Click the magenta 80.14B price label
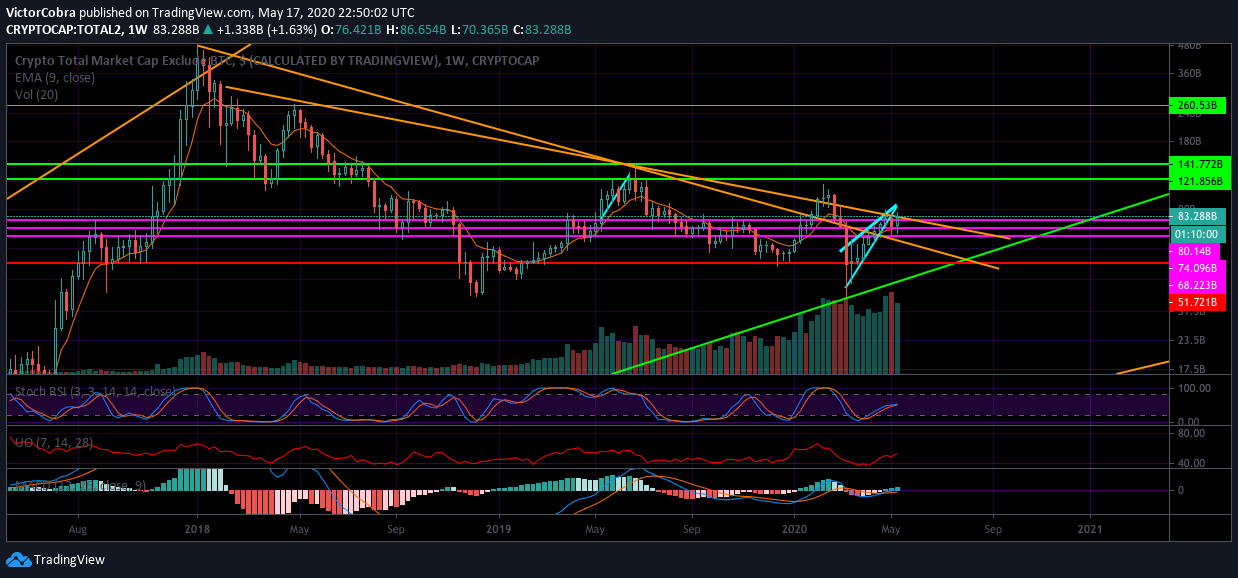The image size is (1238, 578). coord(1194,252)
